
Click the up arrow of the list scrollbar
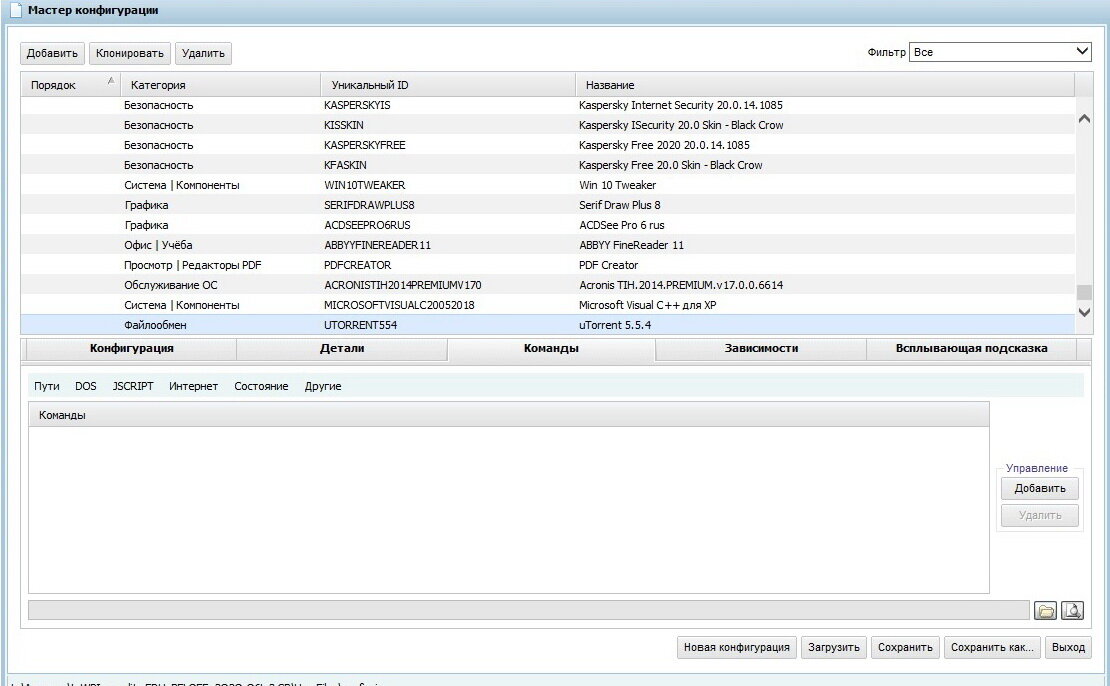(x=1084, y=119)
